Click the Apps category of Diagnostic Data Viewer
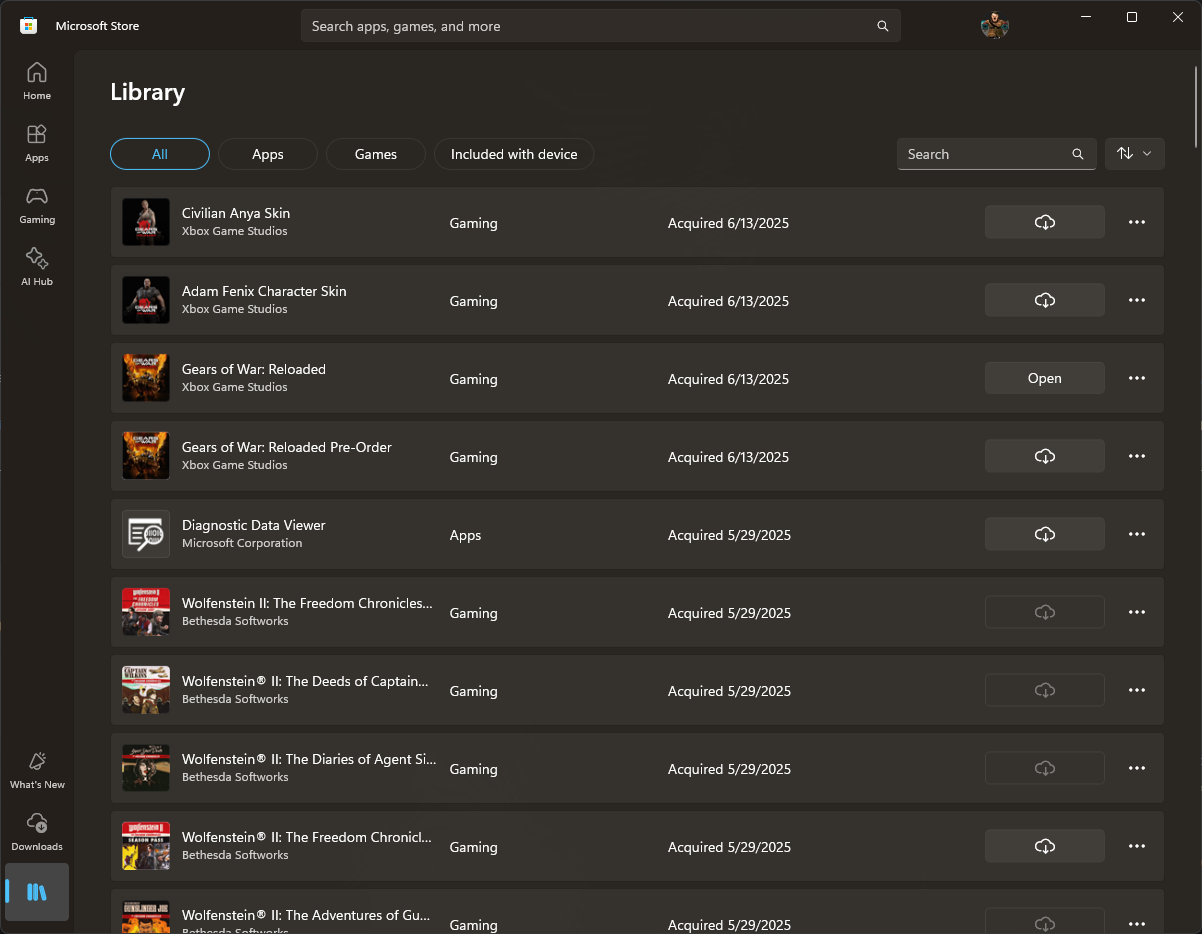1202x934 pixels. click(x=466, y=535)
